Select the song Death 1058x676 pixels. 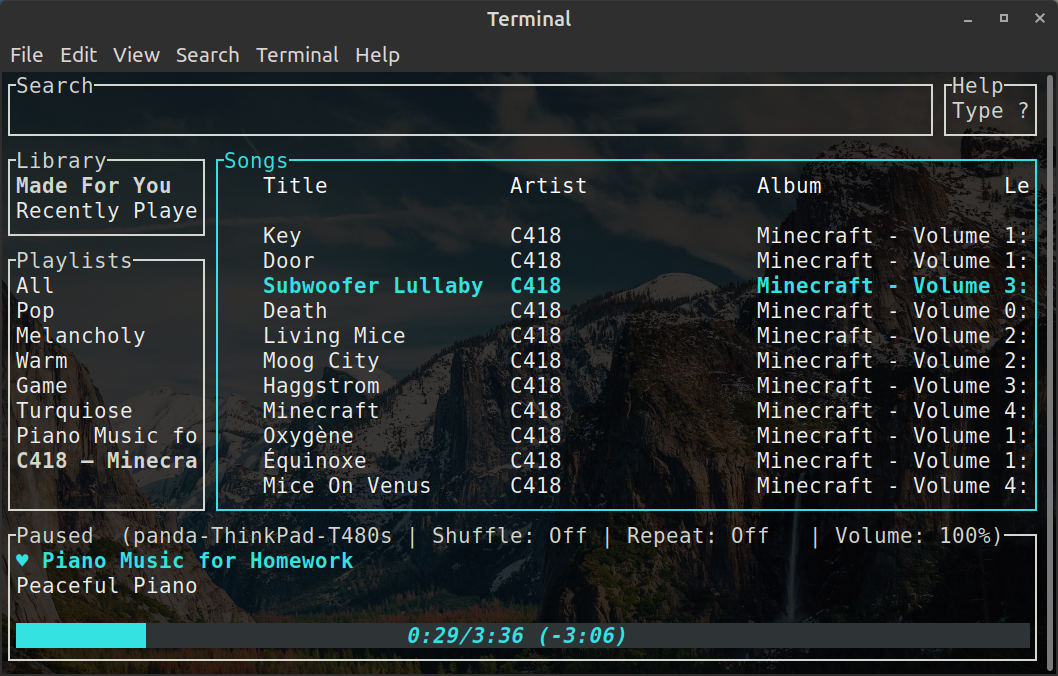(295, 311)
